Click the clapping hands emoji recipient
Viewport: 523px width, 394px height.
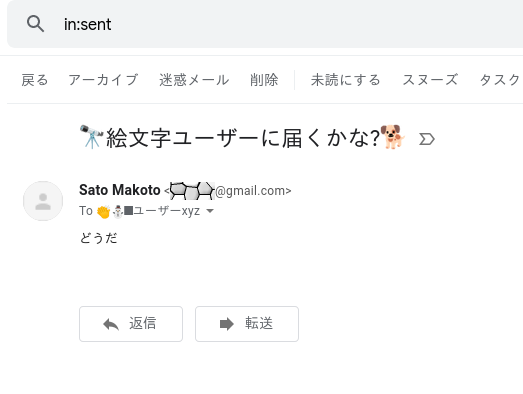(103, 212)
